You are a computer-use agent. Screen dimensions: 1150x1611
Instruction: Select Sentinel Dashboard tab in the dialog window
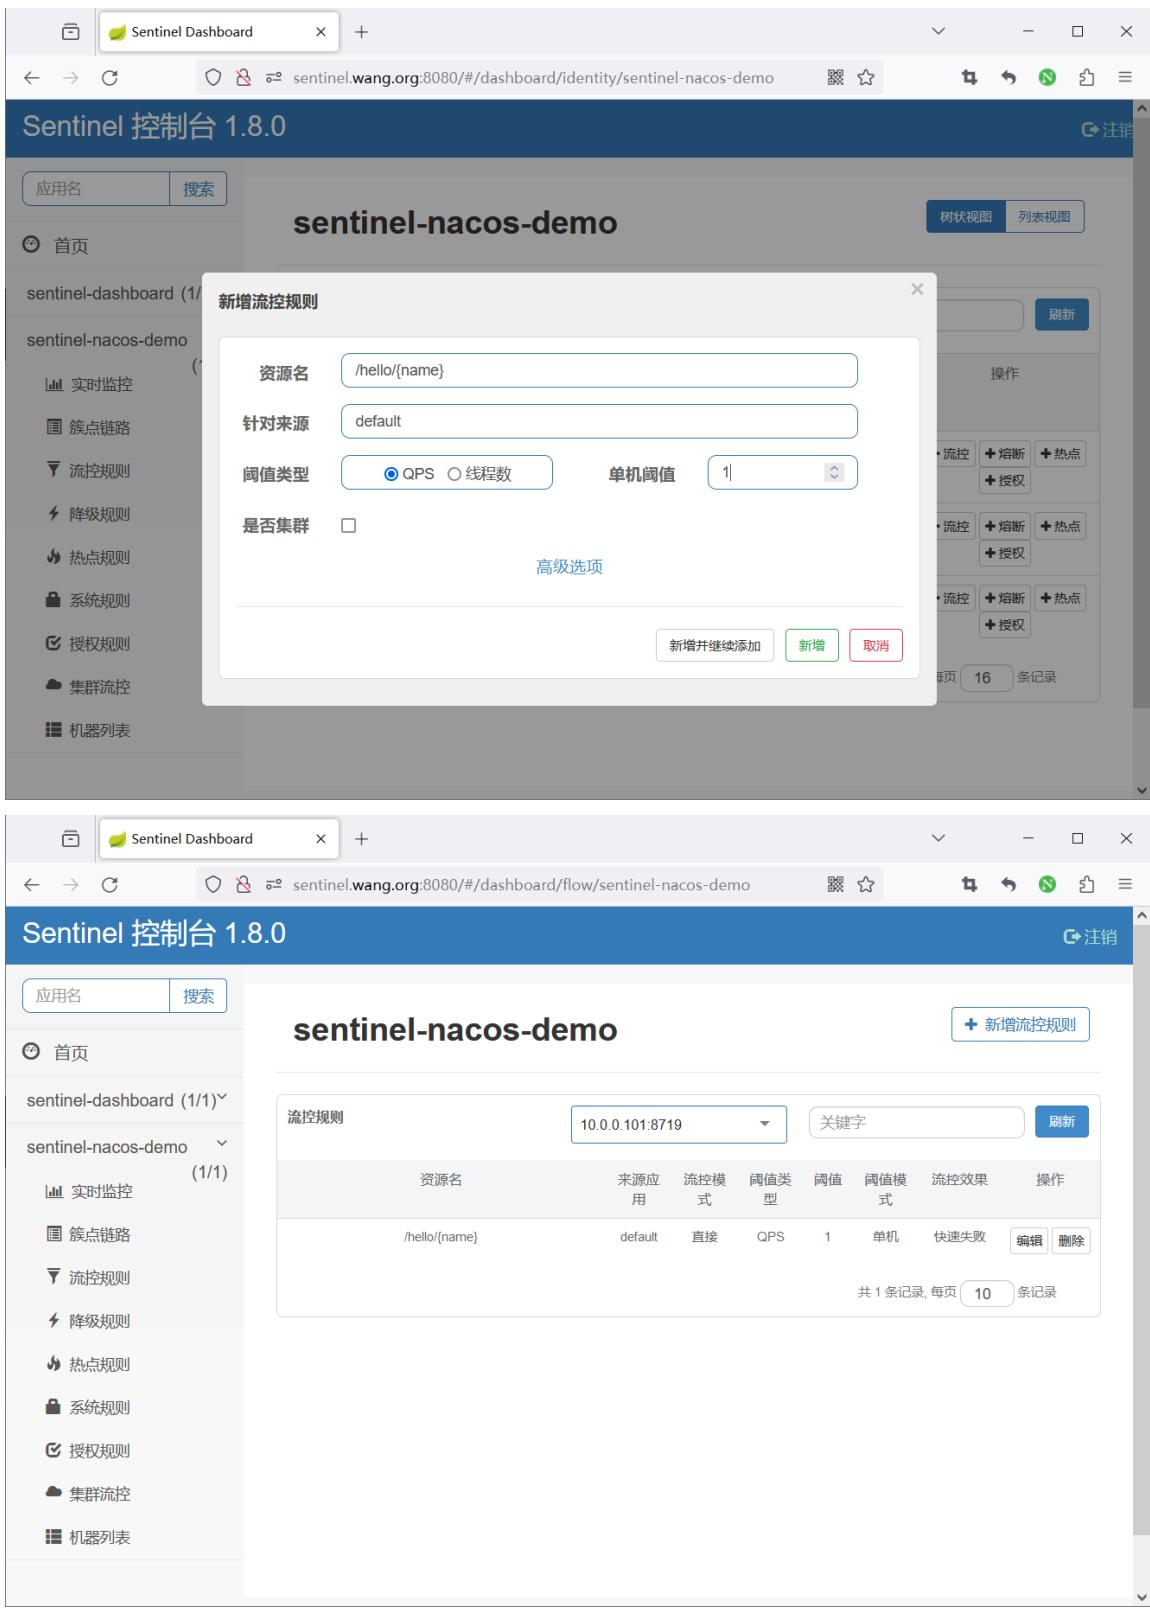click(218, 32)
